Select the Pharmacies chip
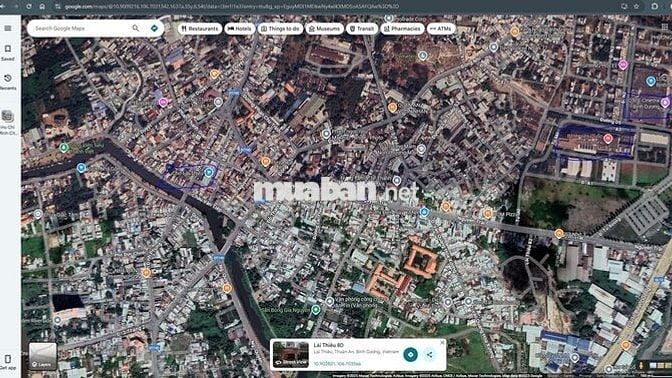Image resolution: width=672 pixels, height=378 pixels. pos(402,29)
